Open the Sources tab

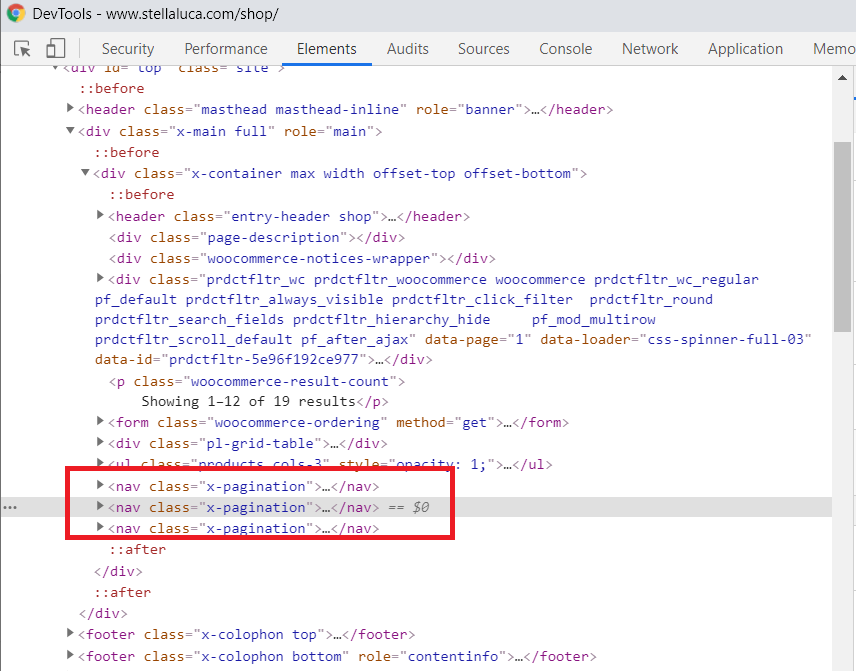point(483,49)
